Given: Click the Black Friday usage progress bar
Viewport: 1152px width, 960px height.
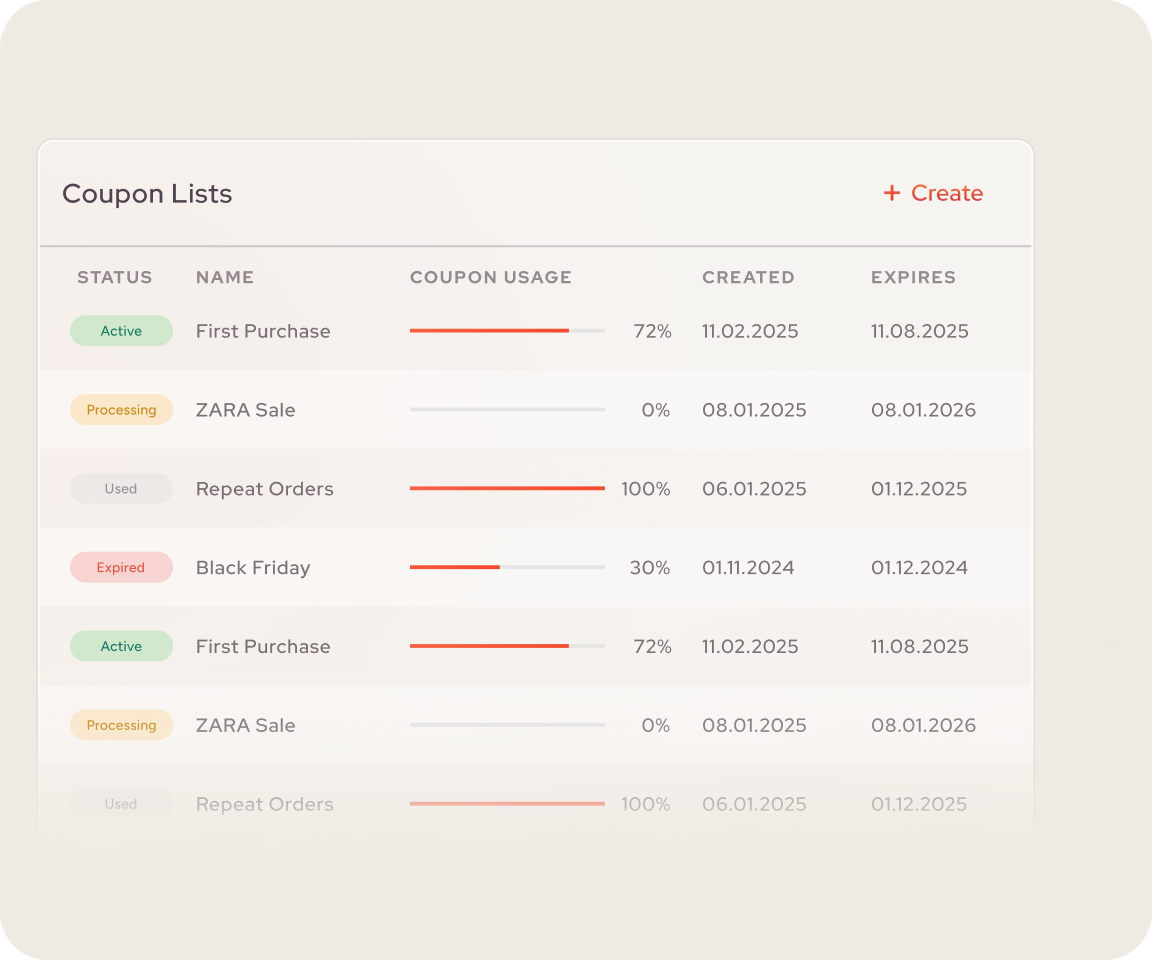Looking at the screenshot, I should pos(507,568).
